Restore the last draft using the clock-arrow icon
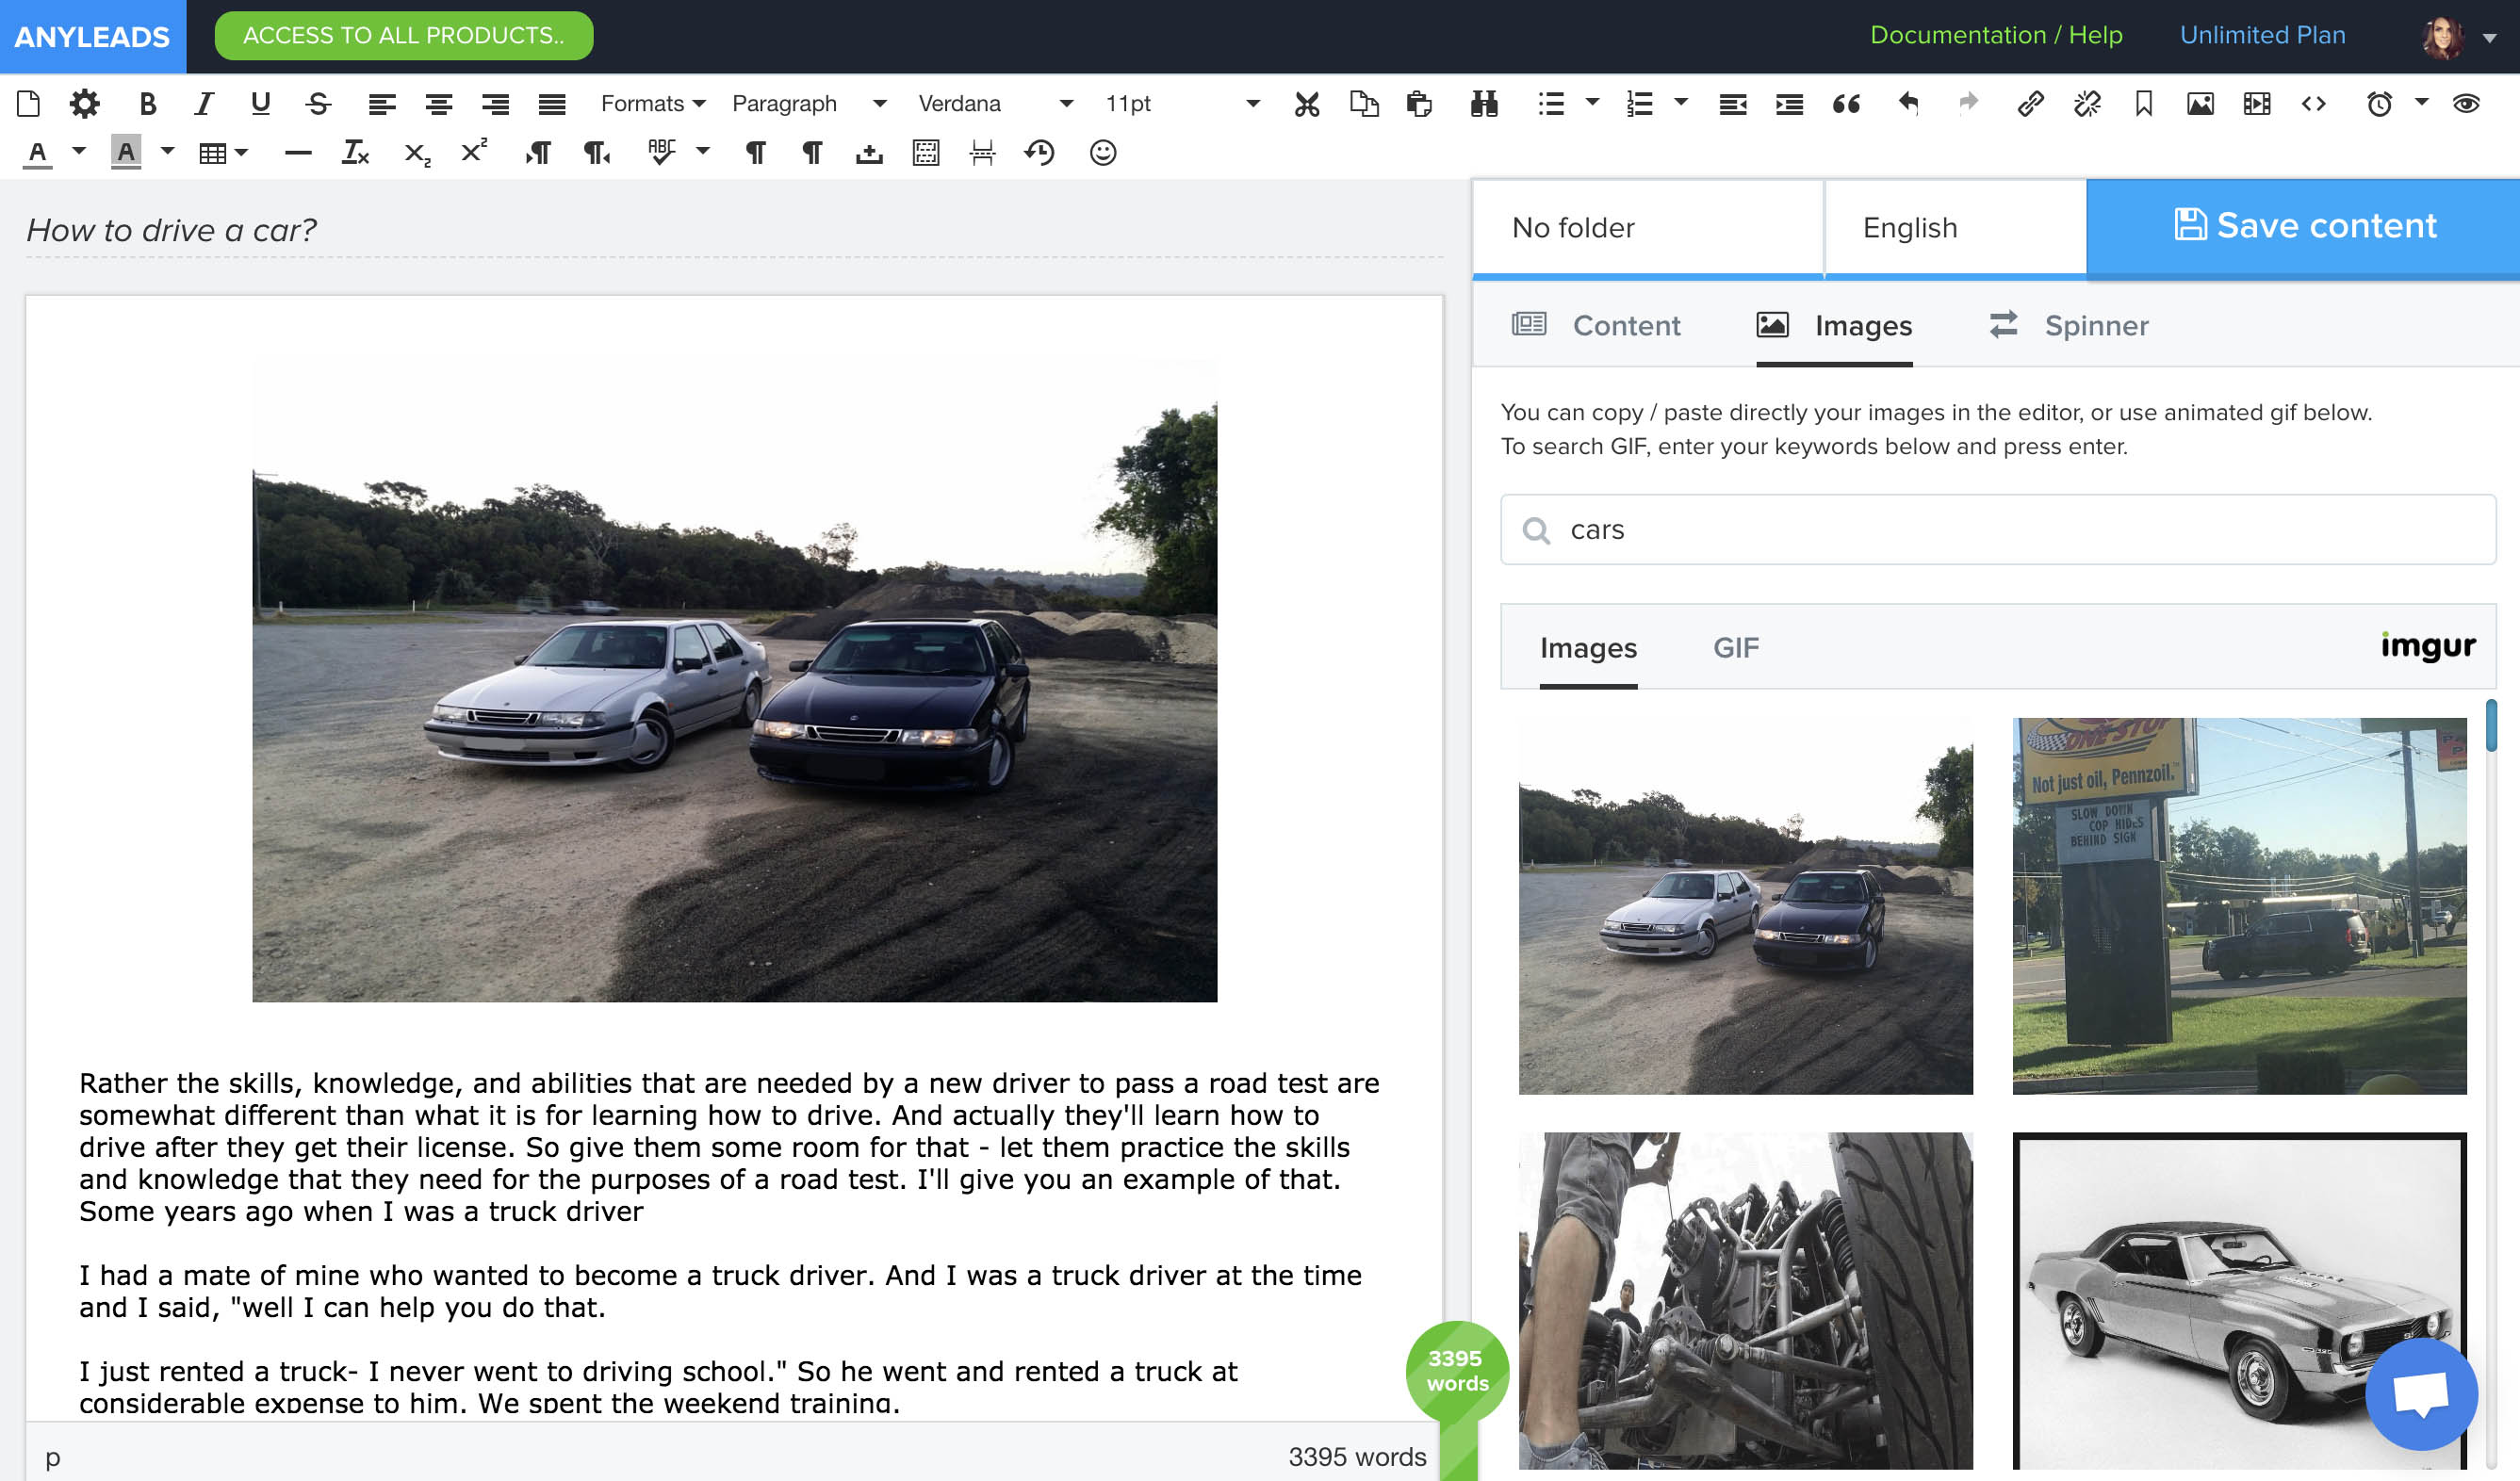This screenshot has width=2520, height=1481. pos(1040,153)
